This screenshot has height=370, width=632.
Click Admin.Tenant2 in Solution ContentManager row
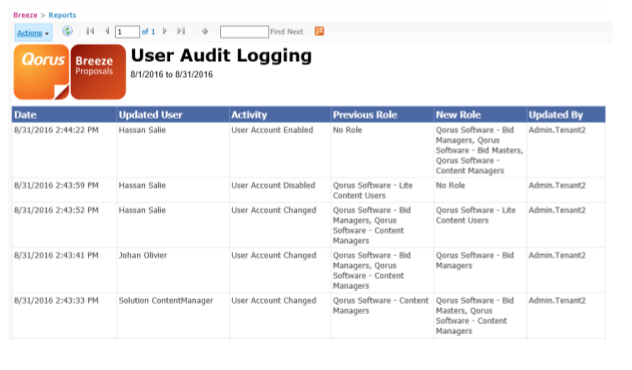557,300
